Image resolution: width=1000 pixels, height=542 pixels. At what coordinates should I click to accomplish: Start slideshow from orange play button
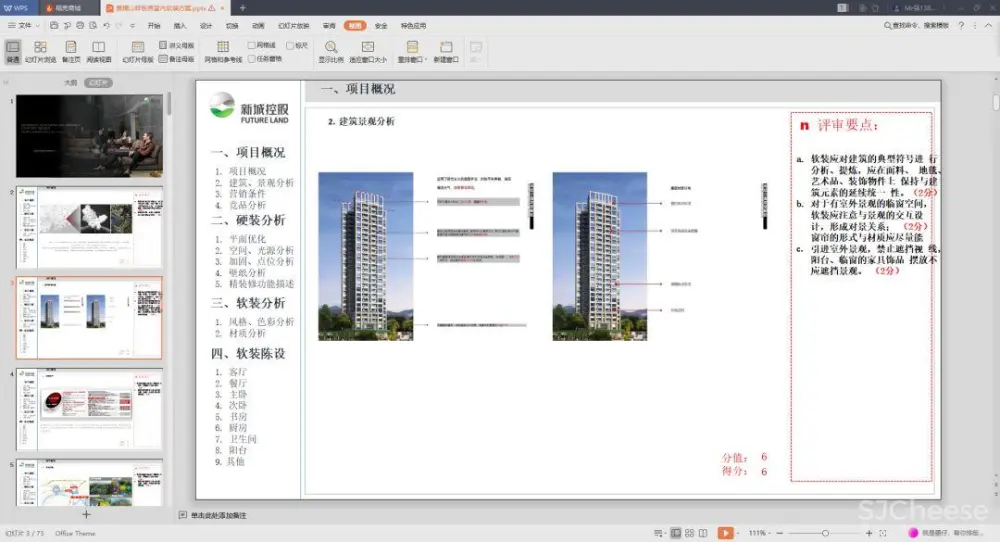coord(726,533)
